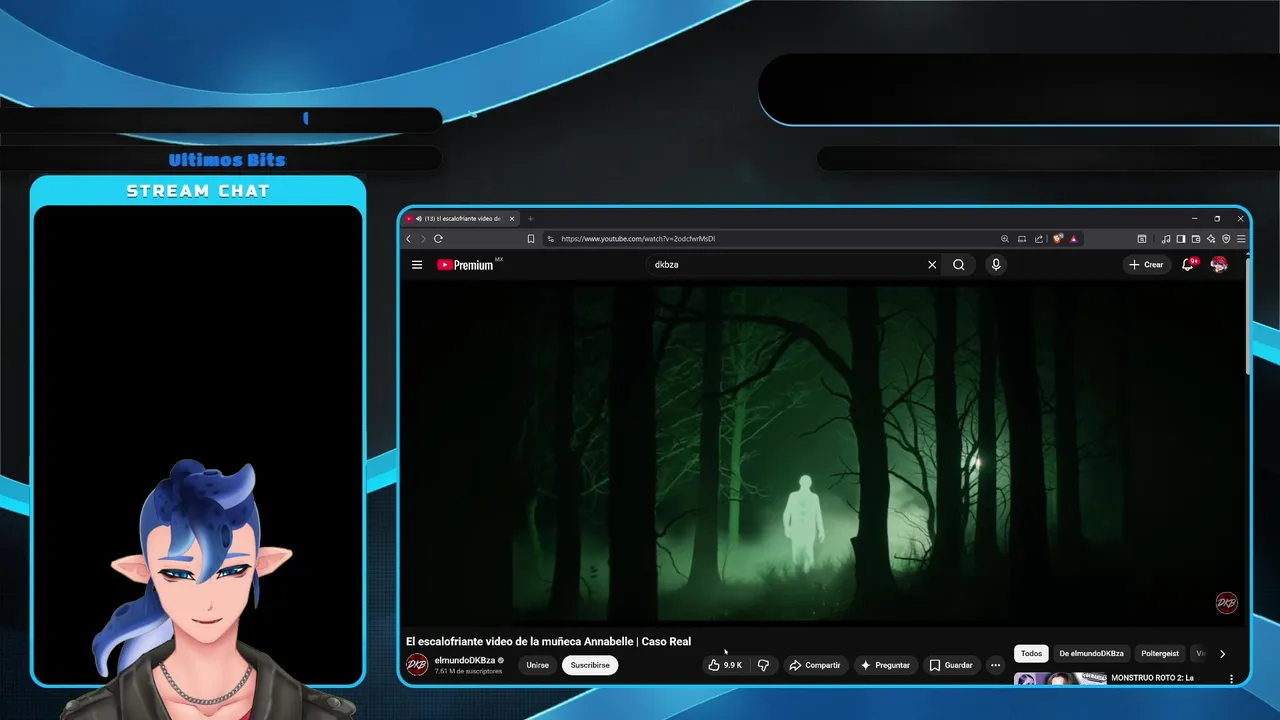Click the browser forward arrow

pos(423,239)
